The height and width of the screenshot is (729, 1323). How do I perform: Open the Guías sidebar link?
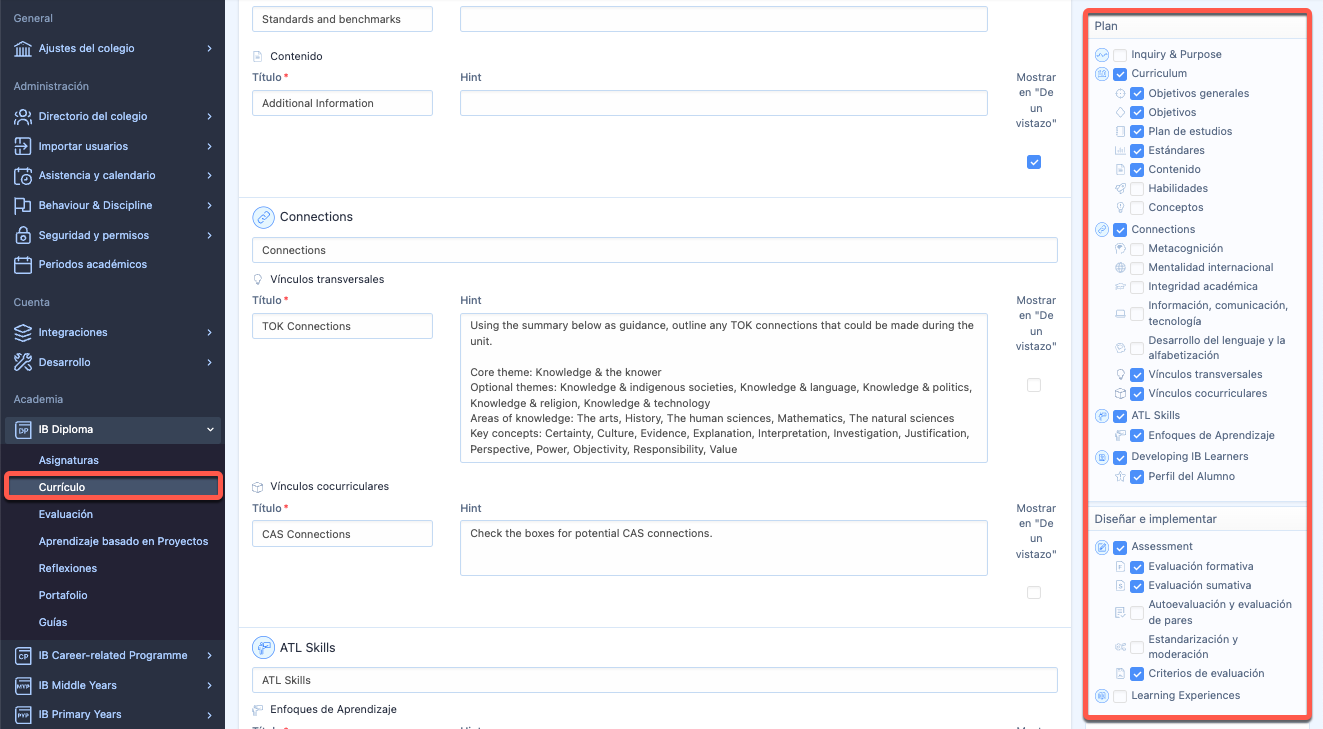(53, 623)
